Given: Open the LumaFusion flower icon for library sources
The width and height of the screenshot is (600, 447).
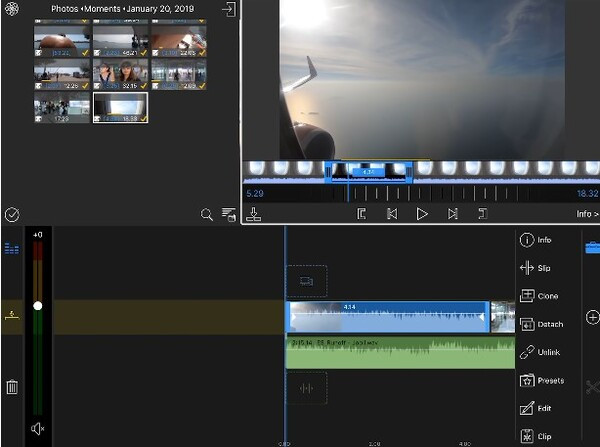Looking at the screenshot, I should (11, 9).
